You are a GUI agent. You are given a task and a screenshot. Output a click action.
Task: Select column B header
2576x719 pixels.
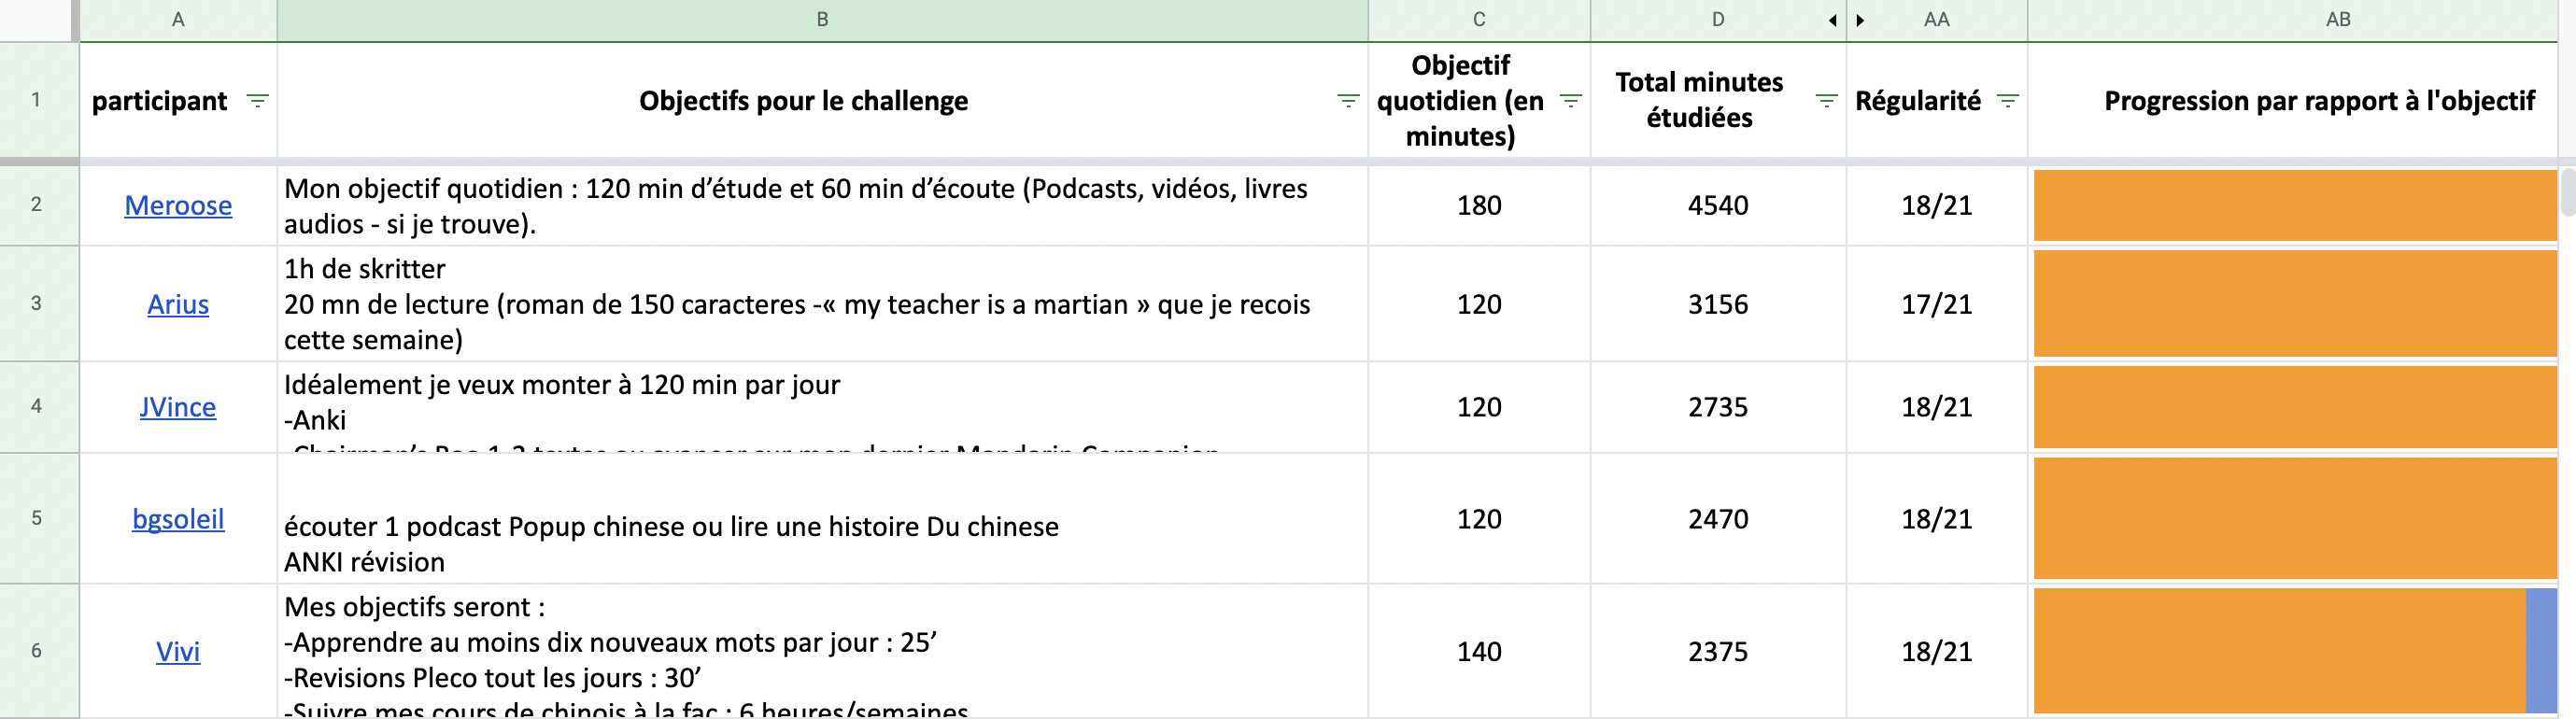822,20
